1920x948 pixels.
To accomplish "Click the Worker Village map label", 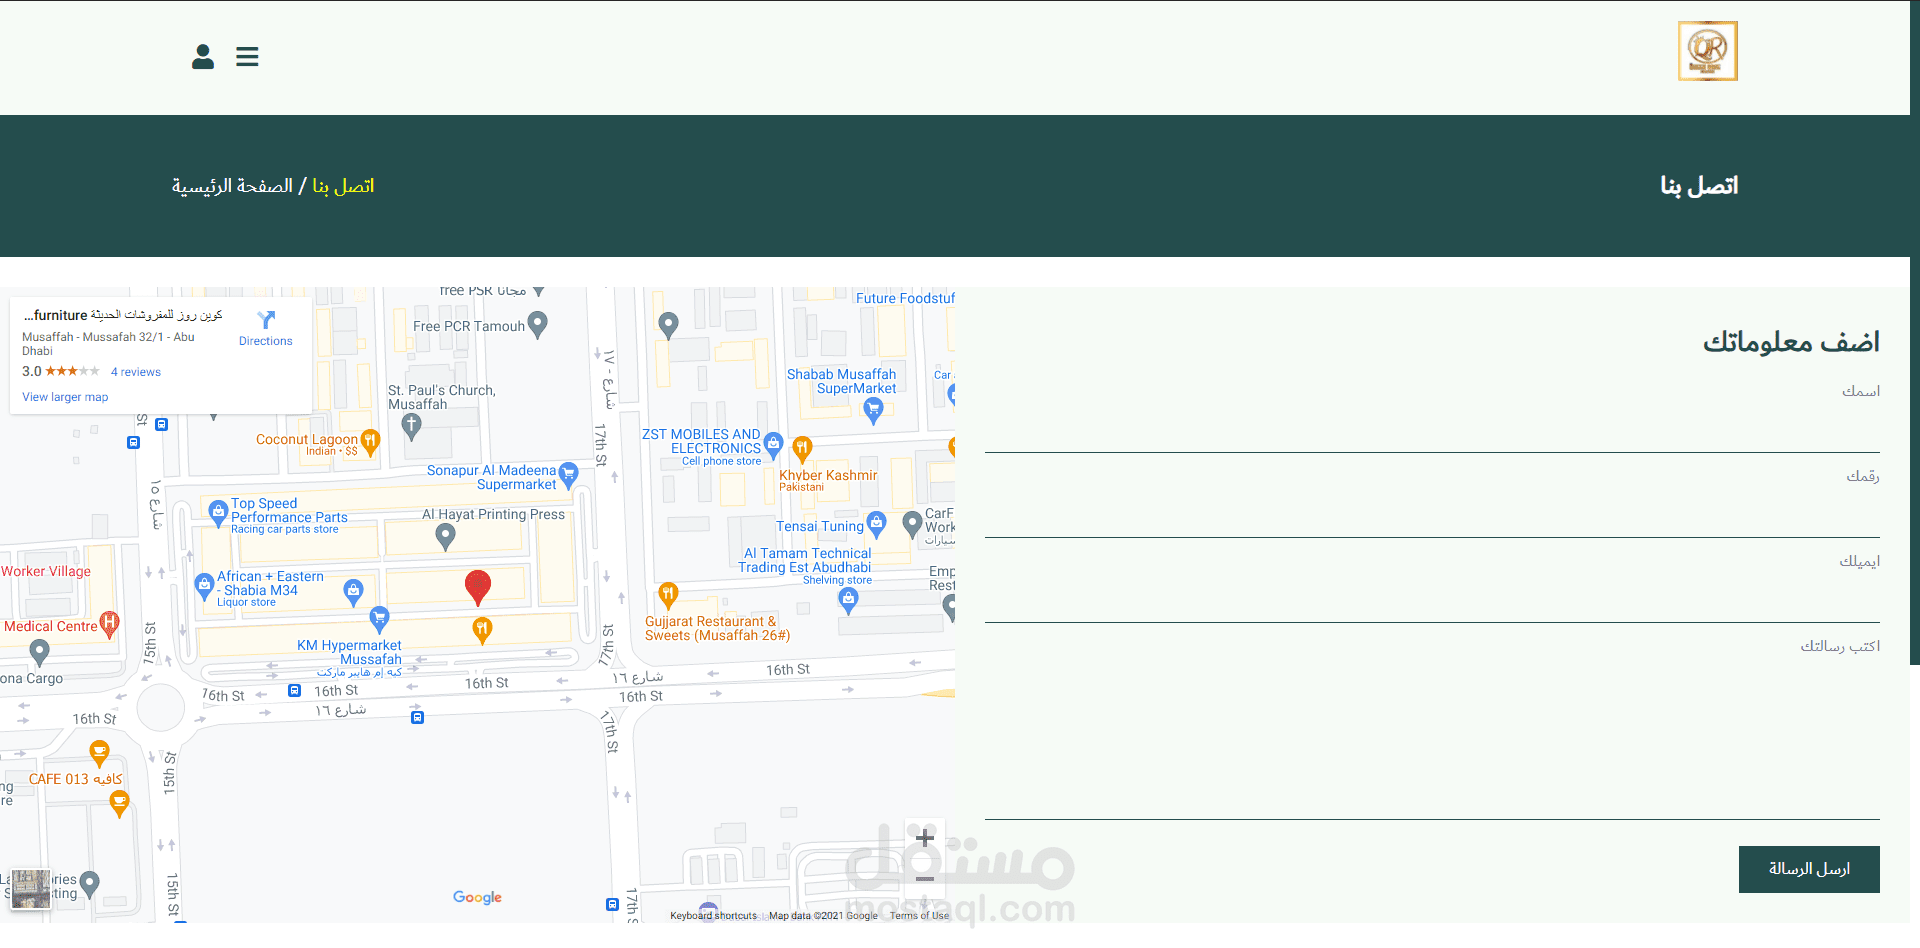I will point(46,571).
